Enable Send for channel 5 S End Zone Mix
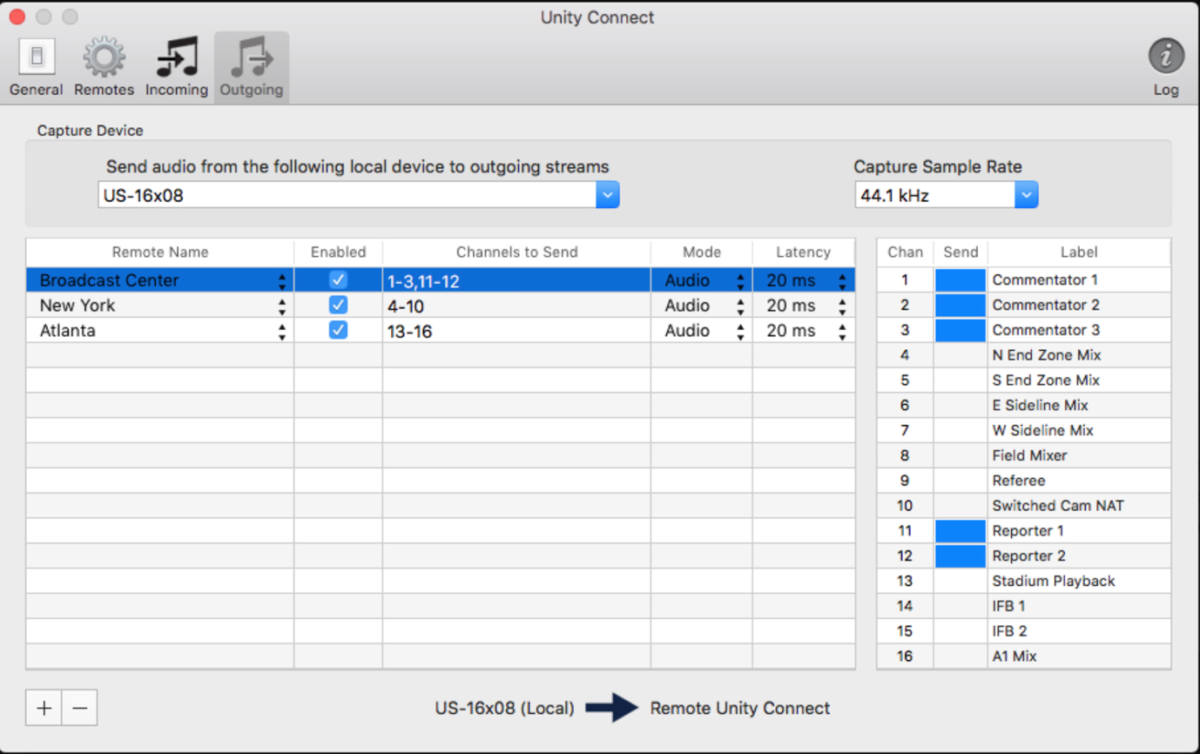 coord(960,380)
